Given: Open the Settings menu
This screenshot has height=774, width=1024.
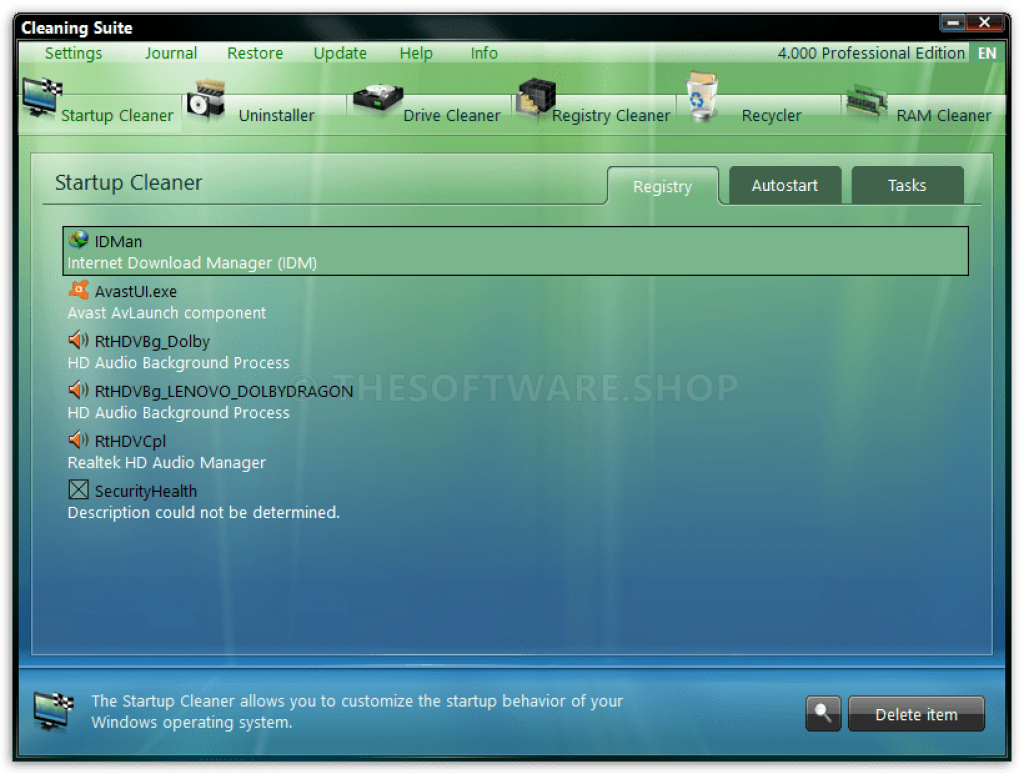Looking at the screenshot, I should [x=73, y=53].
